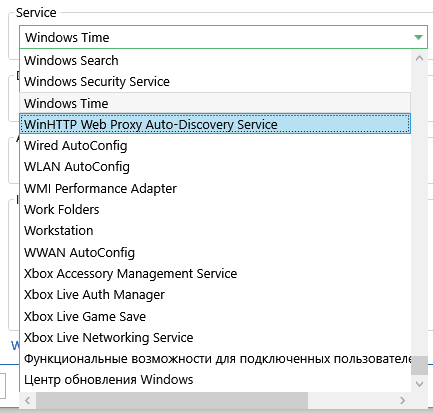
Task: Select WMI Performance Adapter
Action: point(215,188)
